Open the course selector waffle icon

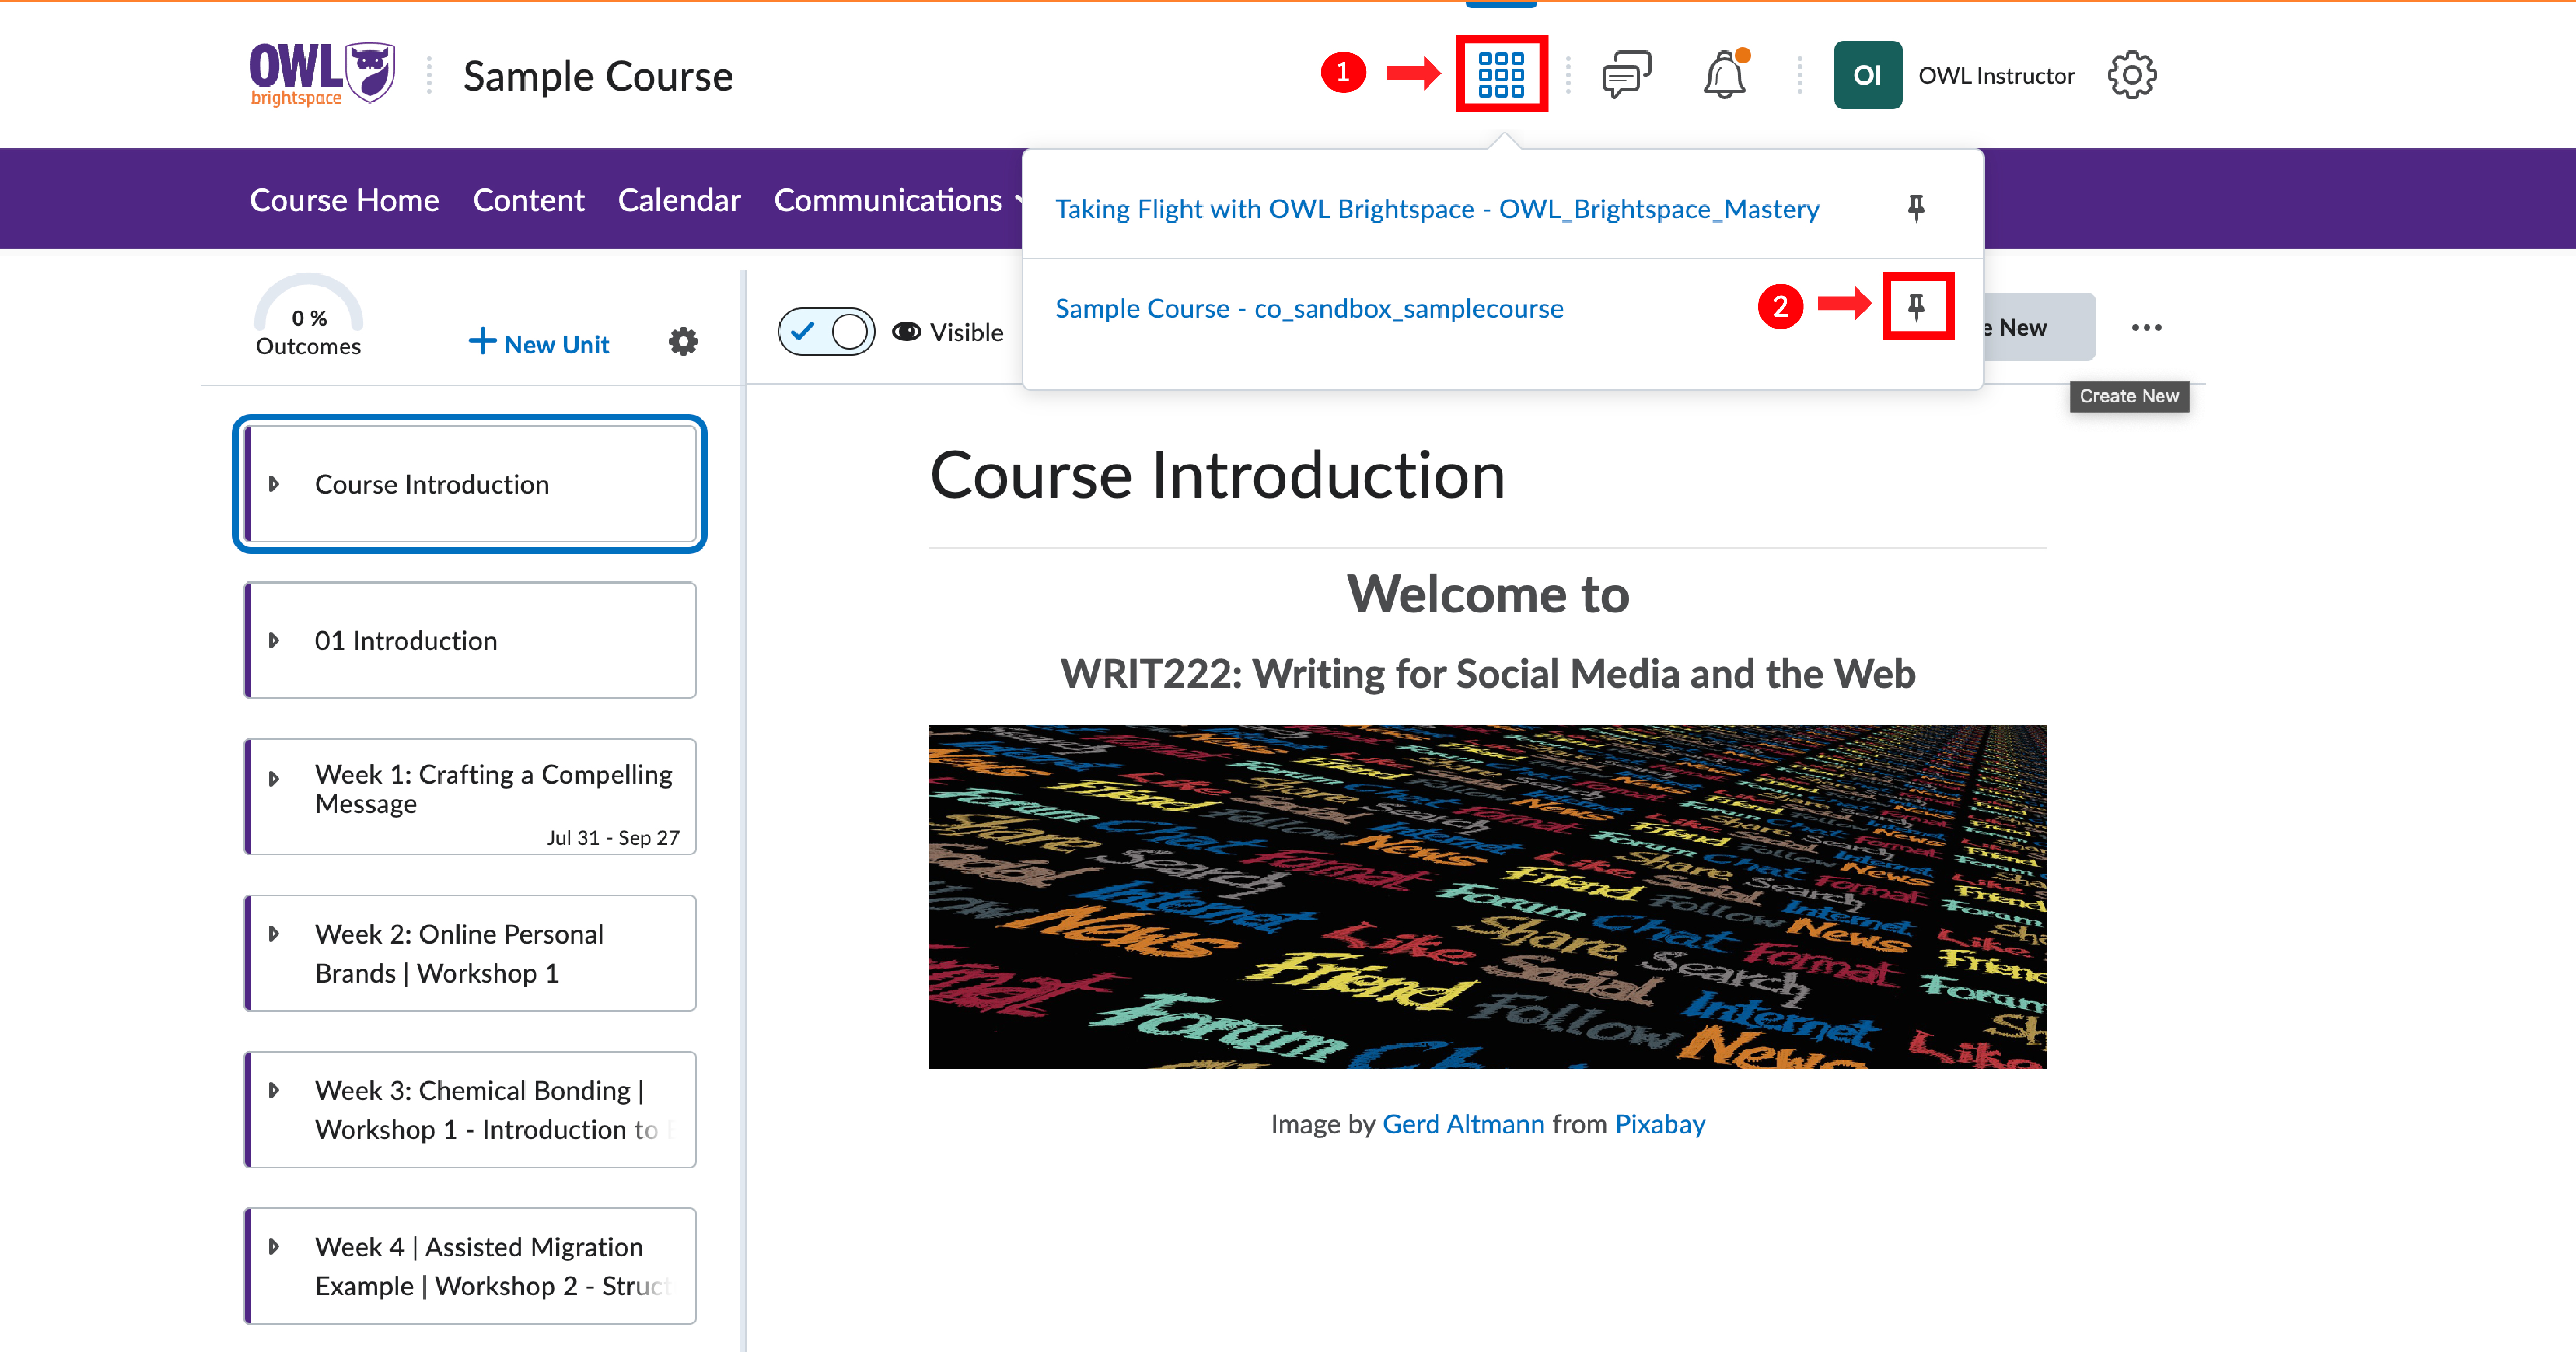[1501, 74]
